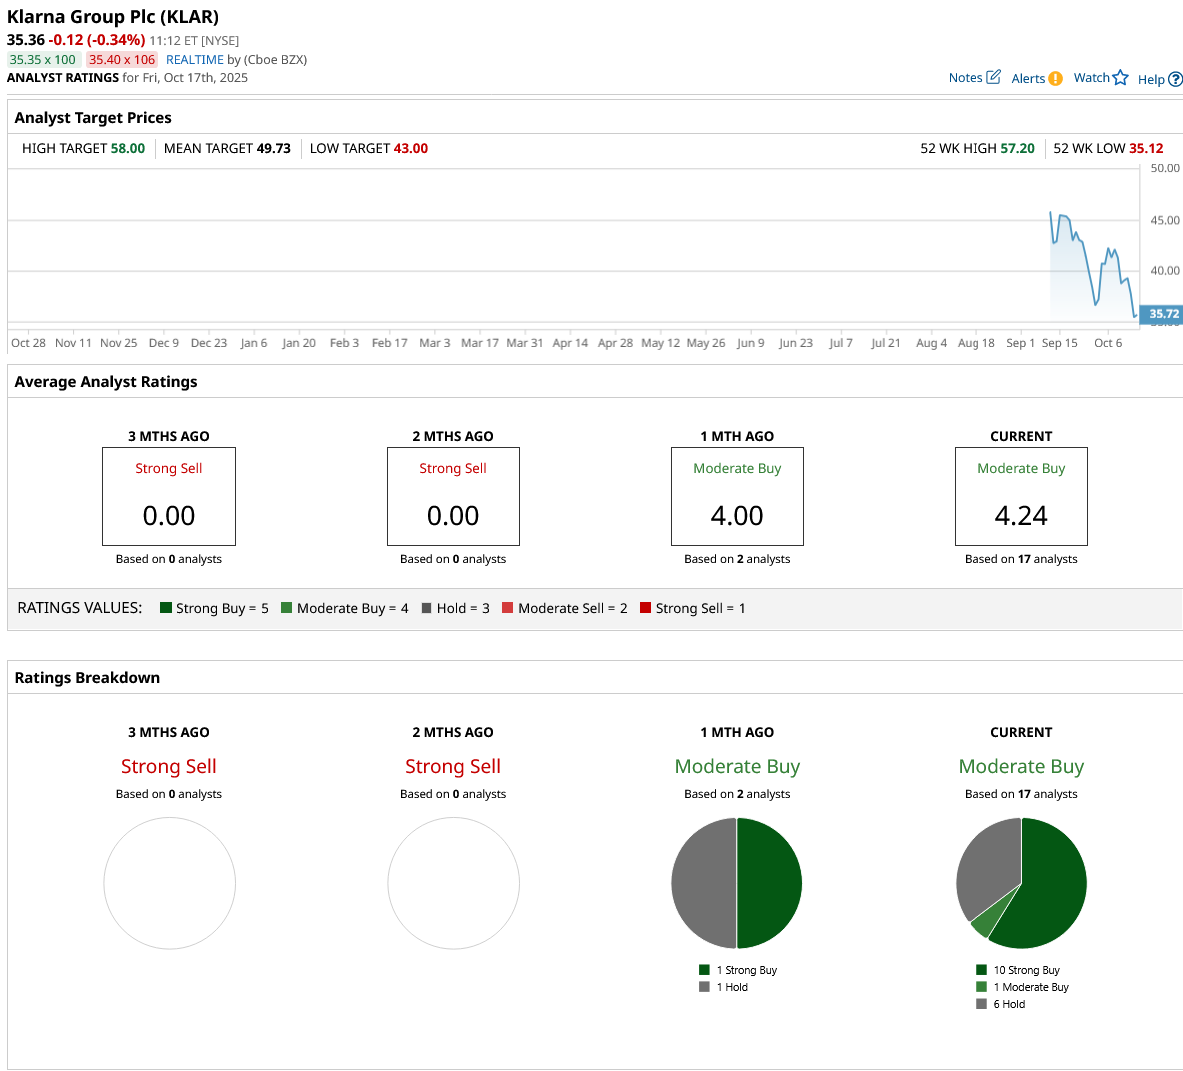Click the 1 MTH AGO pie chart
The width and height of the screenshot is (1183, 1071).
pyautogui.click(x=737, y=883)
